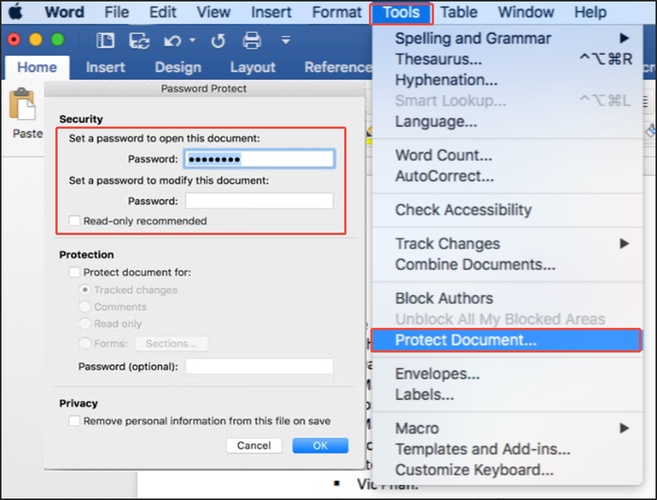Screen dimensions: 657x500
Task: Select Comments radio button
Action: [x=85, y=307]
